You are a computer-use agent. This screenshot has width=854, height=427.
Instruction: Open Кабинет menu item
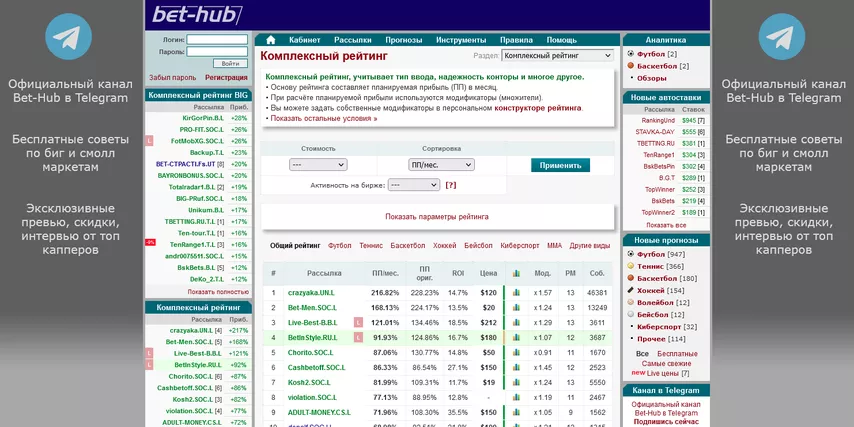click(x=304, y=40)
